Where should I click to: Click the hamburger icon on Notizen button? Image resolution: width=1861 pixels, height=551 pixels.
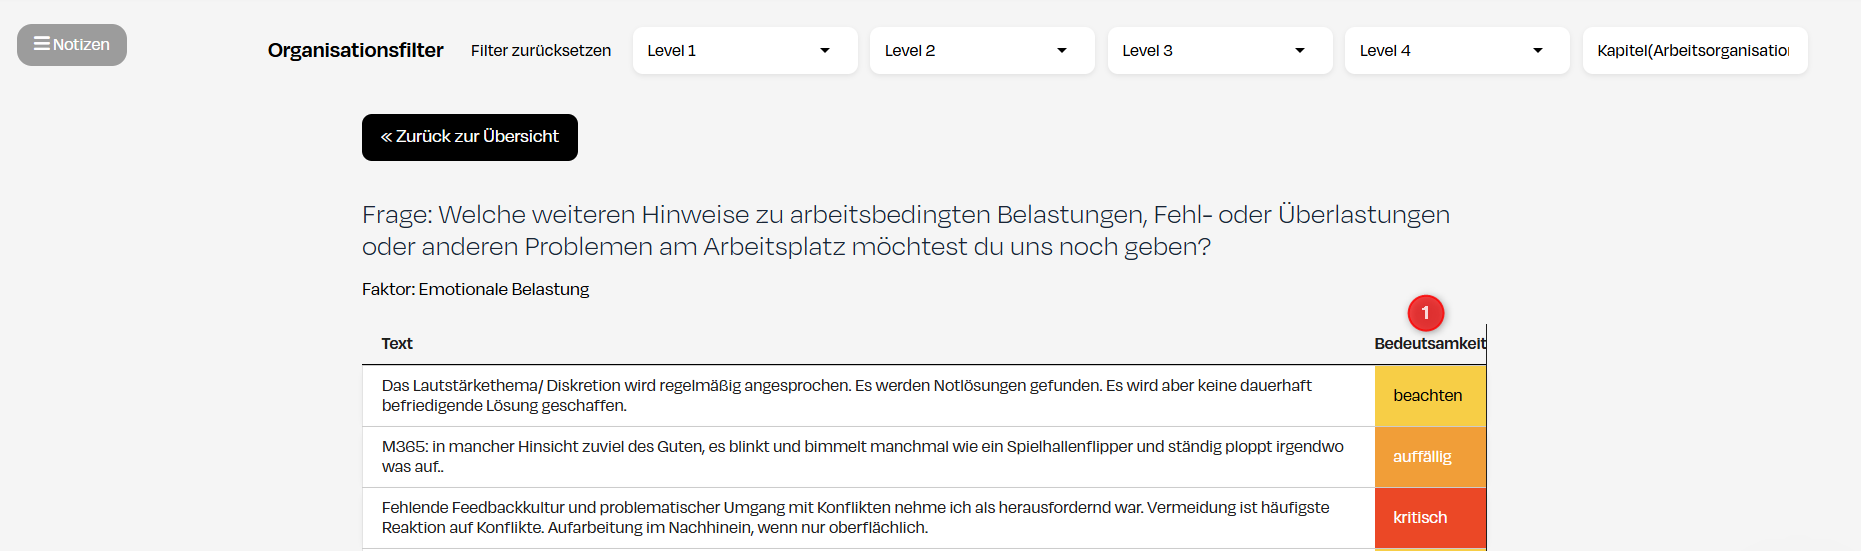41,44
